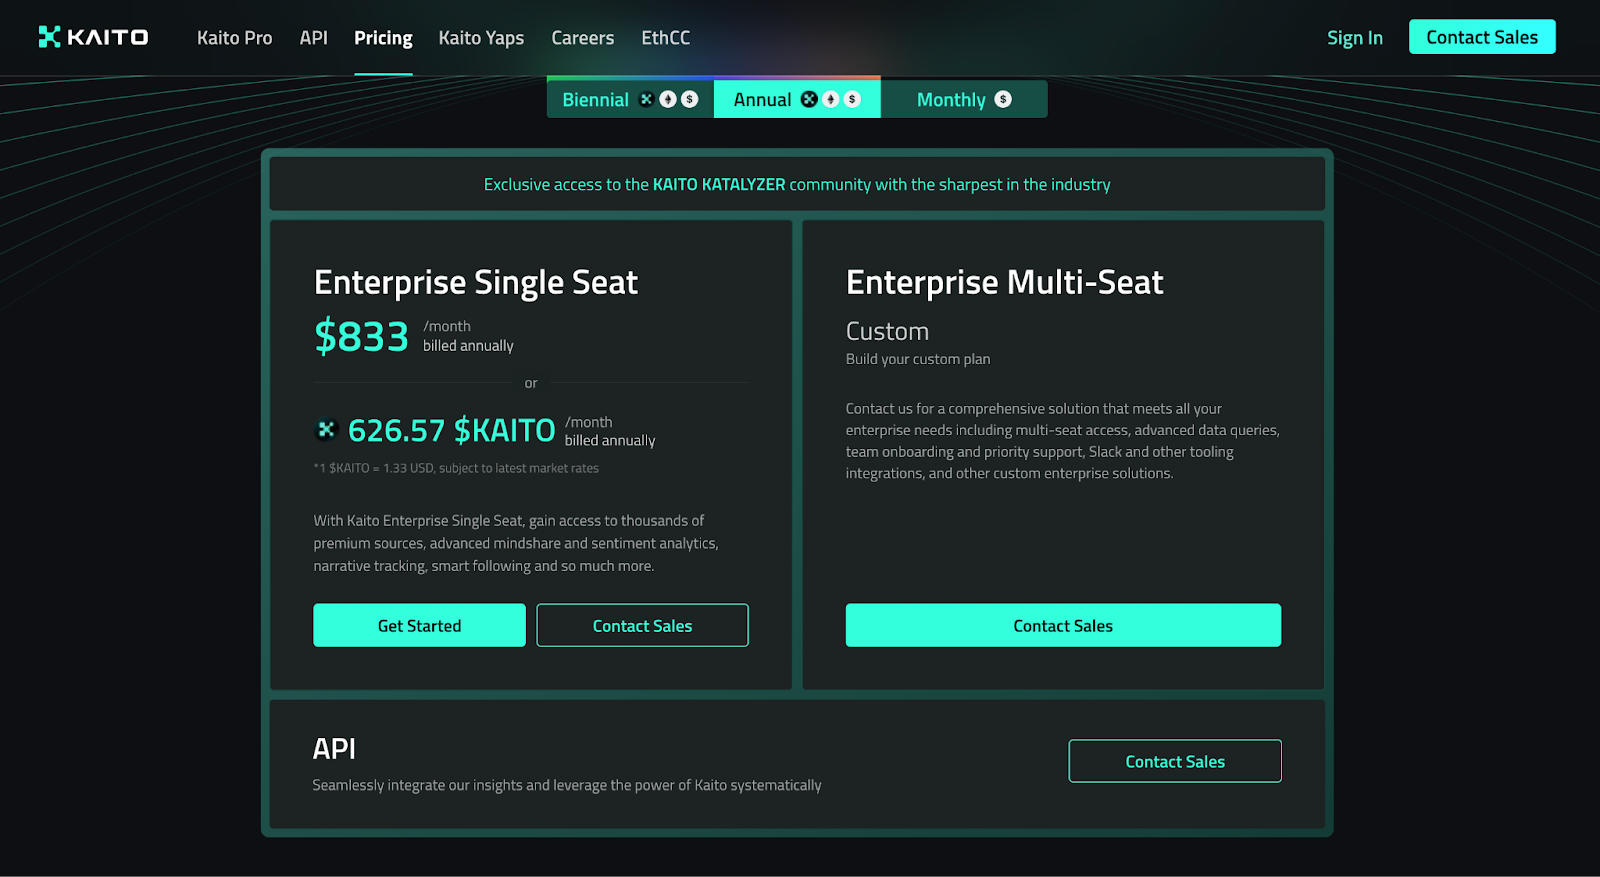Click the Ethereum icon in the Annual tab
Screen dimensions: 1600x877
831,99
